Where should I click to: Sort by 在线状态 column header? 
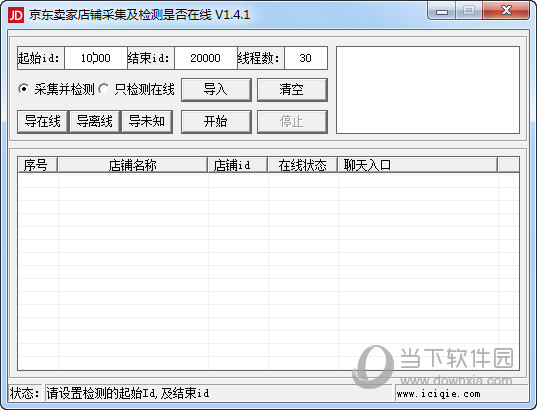(302, 165)
